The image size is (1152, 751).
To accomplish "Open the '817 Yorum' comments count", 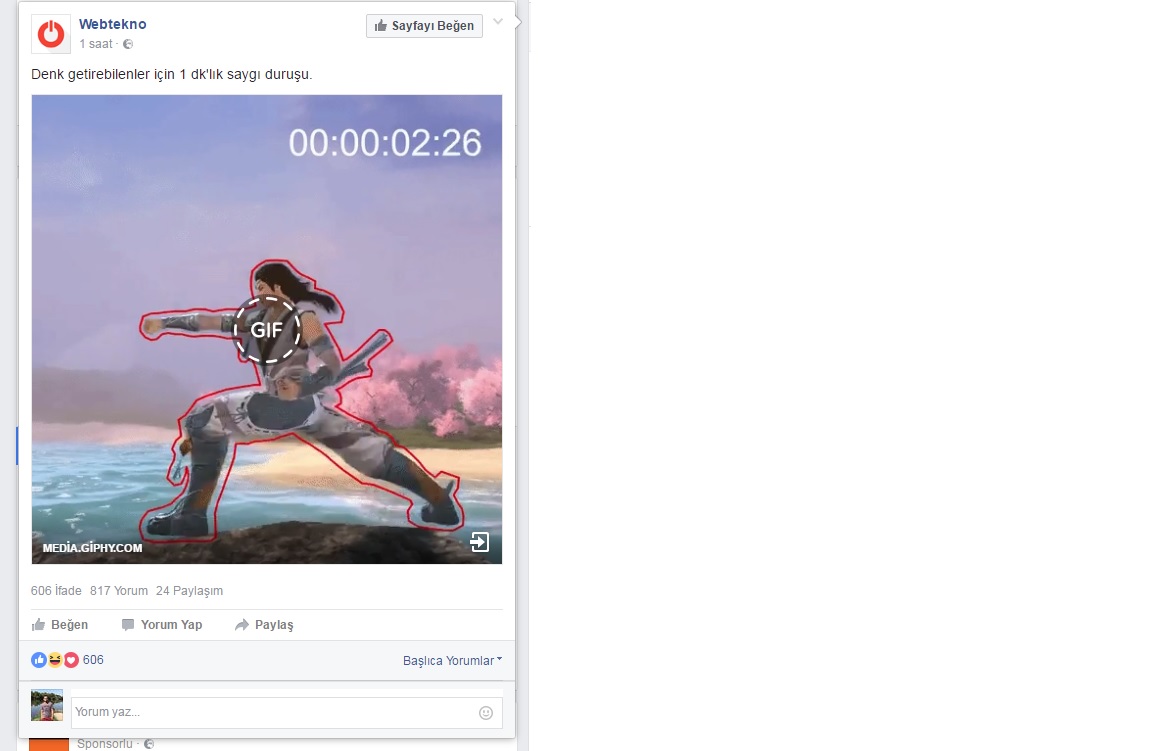I will tap(119, 591).
